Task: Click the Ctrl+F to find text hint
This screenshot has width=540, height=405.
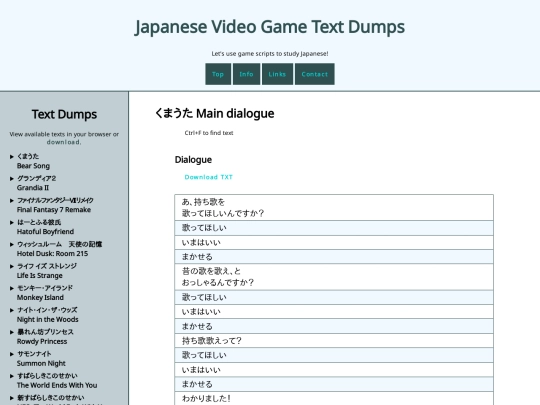Action: point(209,133)
